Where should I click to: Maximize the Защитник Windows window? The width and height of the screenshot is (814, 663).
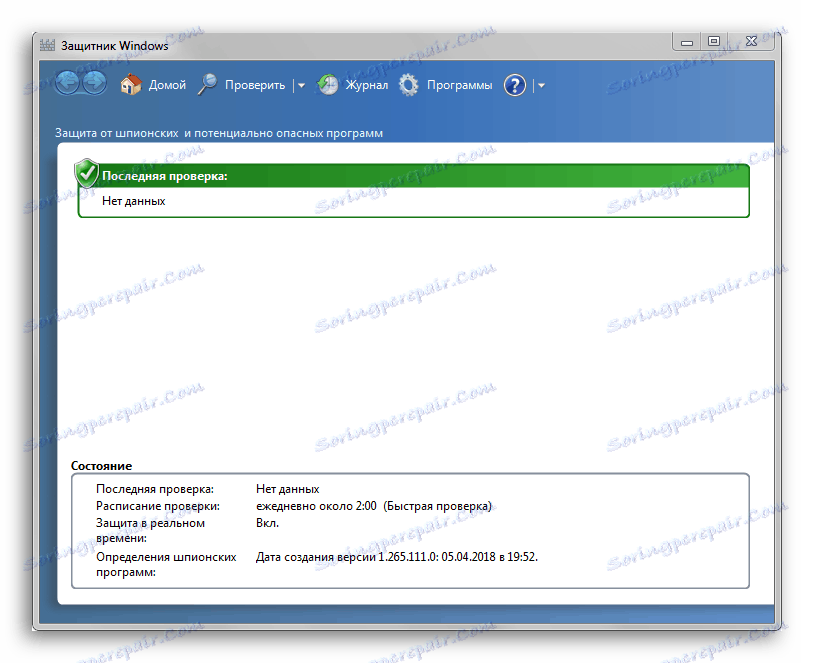(714, 42)
